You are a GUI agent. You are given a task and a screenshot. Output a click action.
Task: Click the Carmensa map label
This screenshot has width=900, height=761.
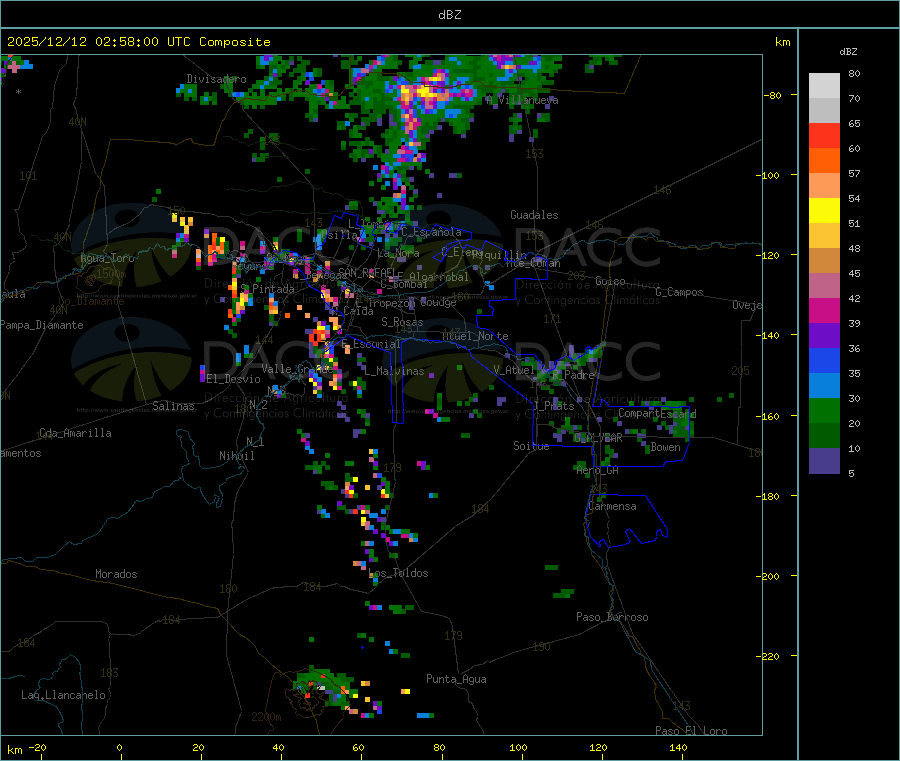(x=612, y=507)
